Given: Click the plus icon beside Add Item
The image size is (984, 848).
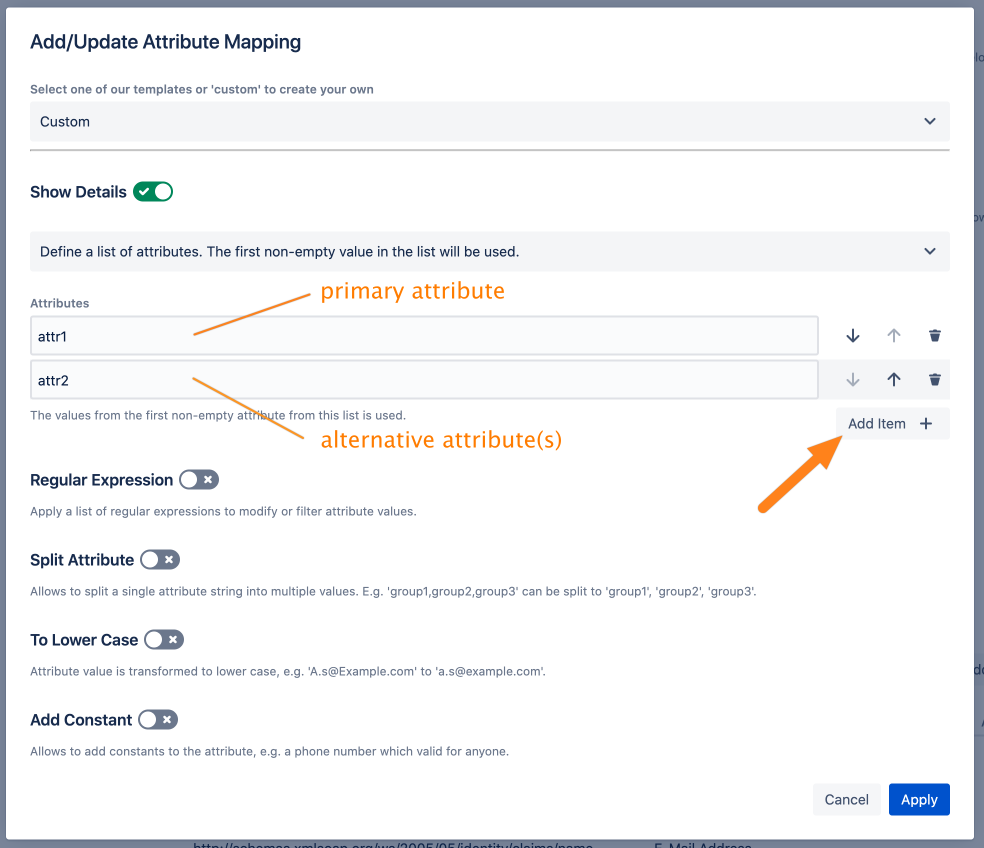Looking at the screenshot, I should pos(926,424).
